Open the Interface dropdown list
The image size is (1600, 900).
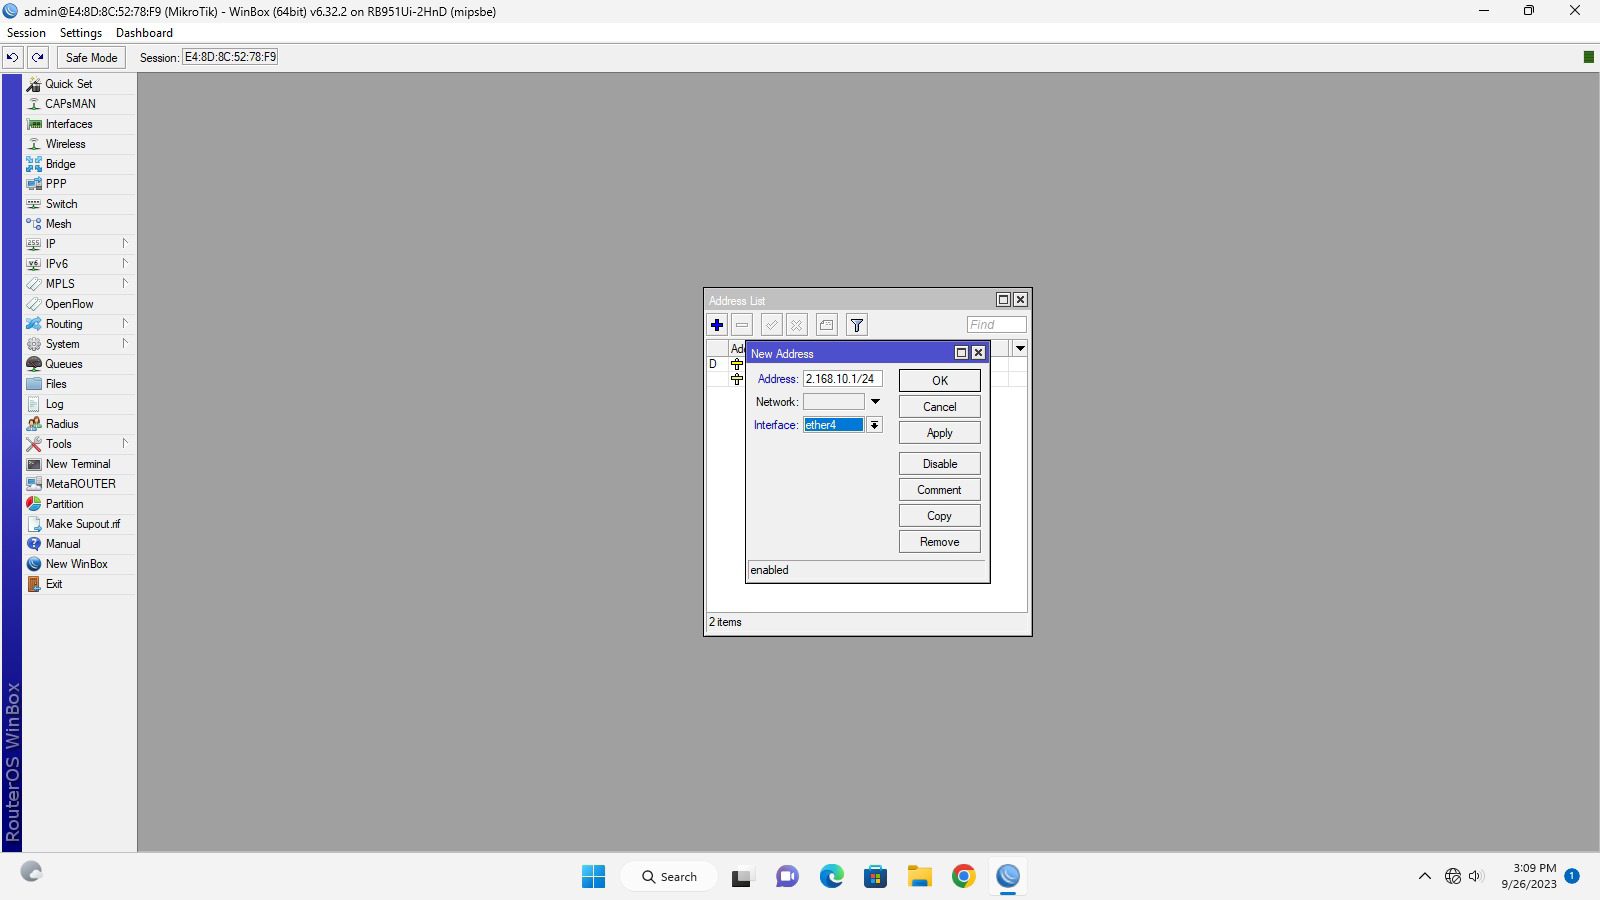pos(874,425)
